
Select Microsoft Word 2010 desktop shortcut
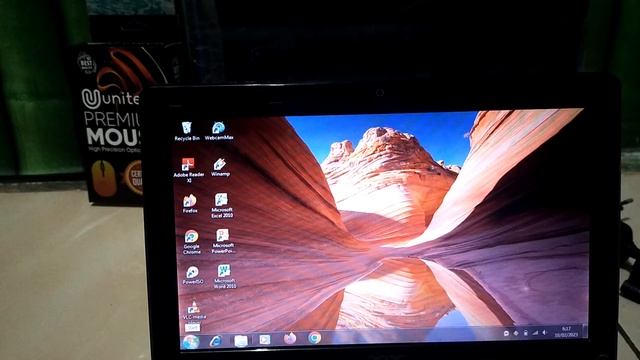pos(224,276)
